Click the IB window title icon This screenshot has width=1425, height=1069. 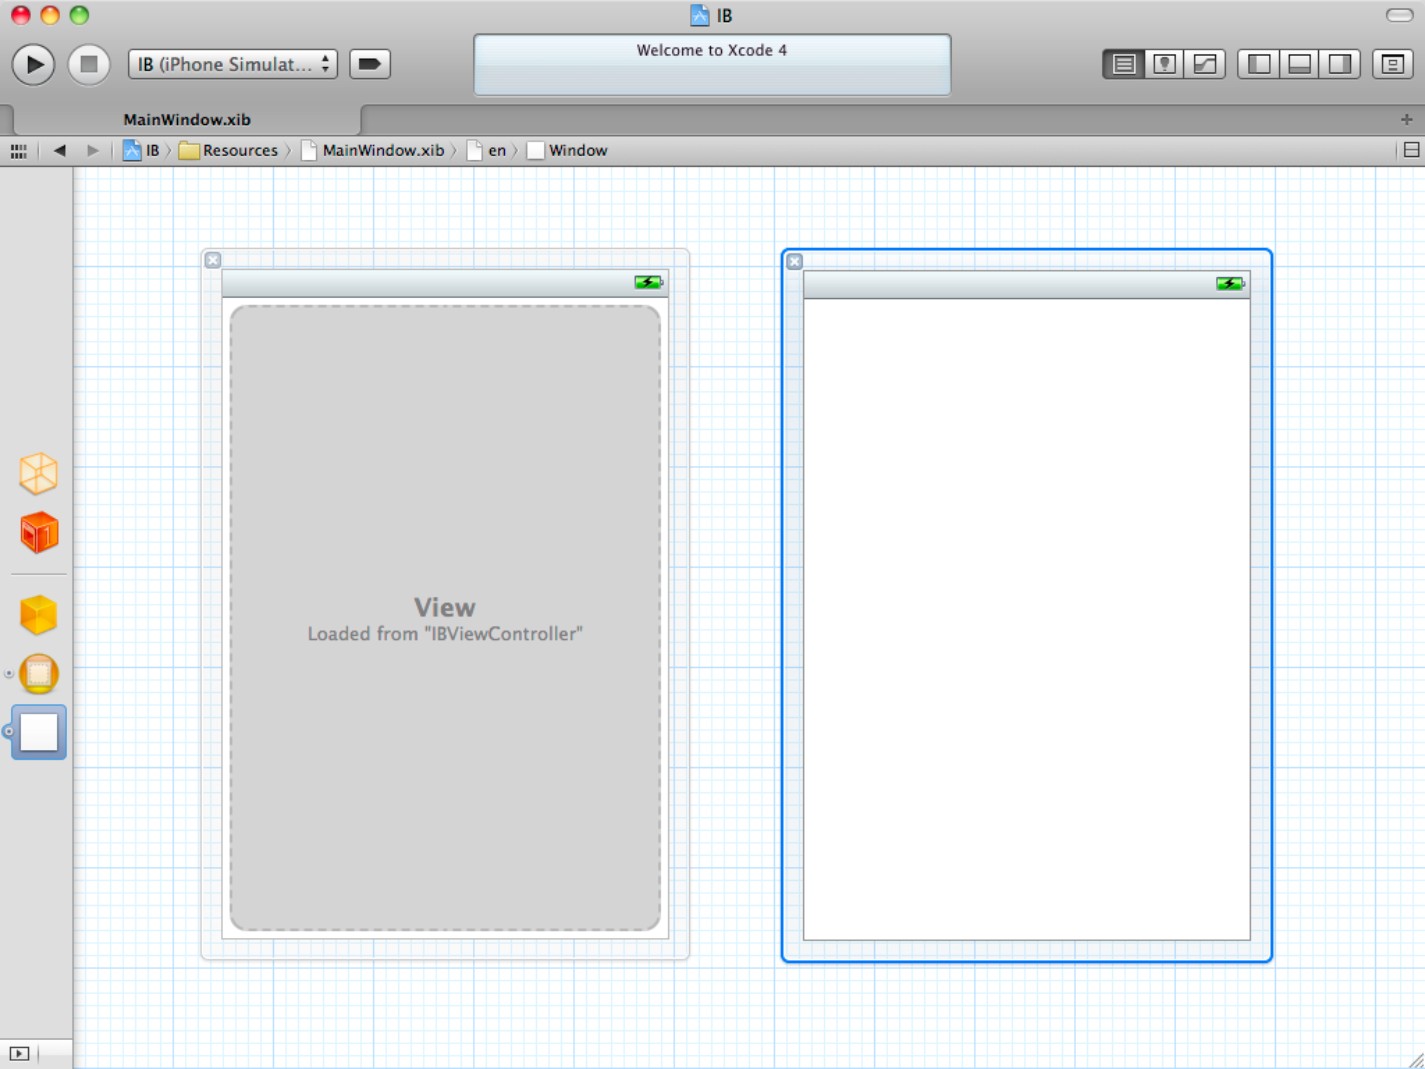(699, 15)
